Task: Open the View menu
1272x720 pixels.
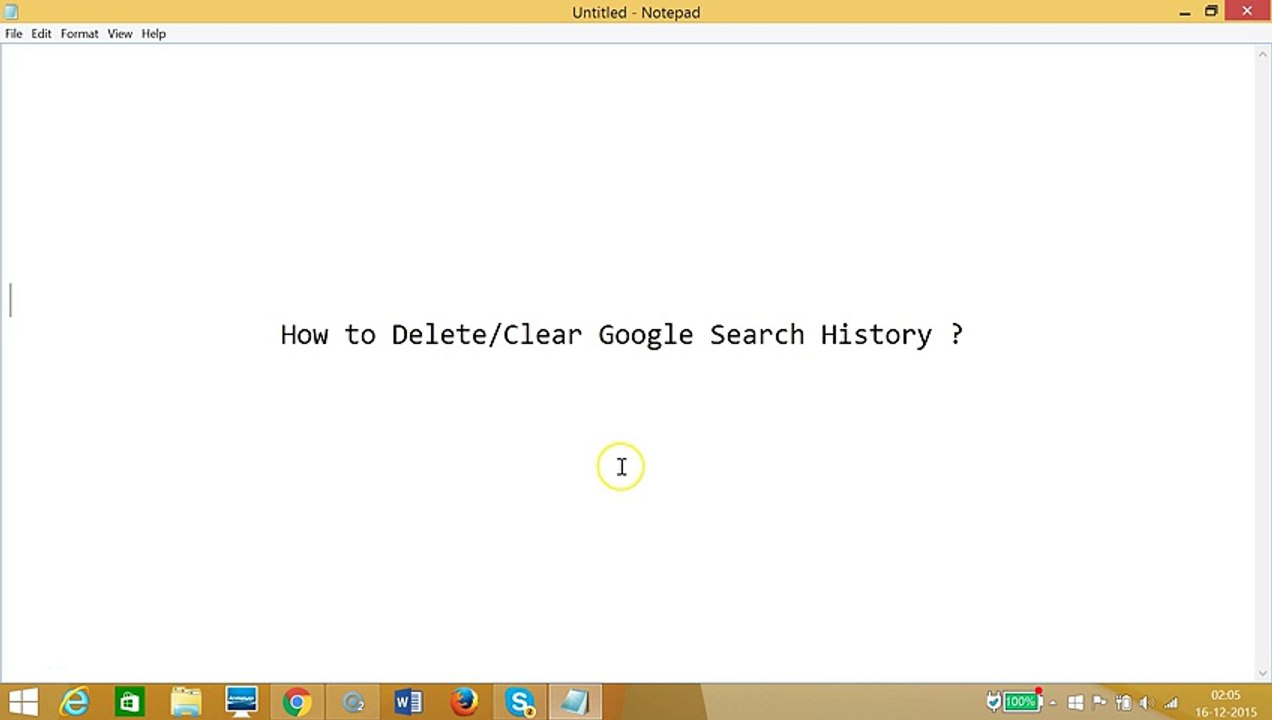Action: 120,33
